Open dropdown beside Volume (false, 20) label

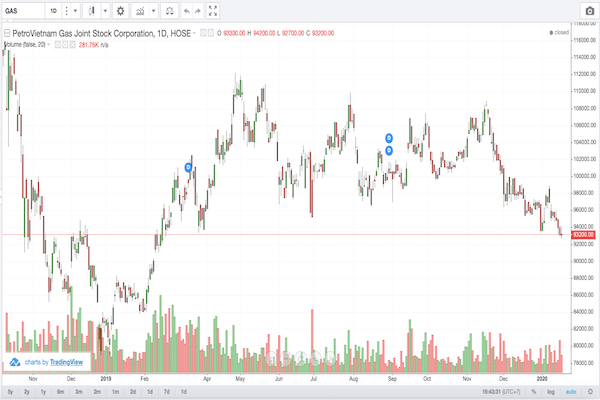(49, 45)
